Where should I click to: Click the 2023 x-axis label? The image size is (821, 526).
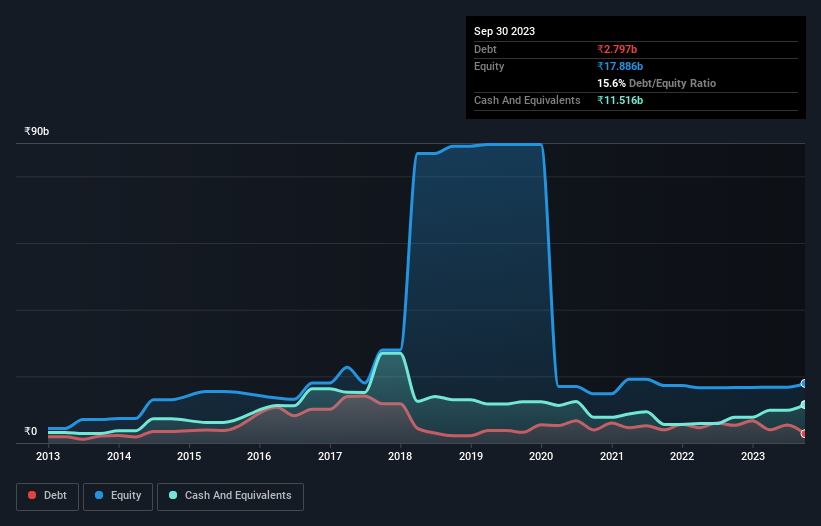pyautogui.click(x=752, y=456)
